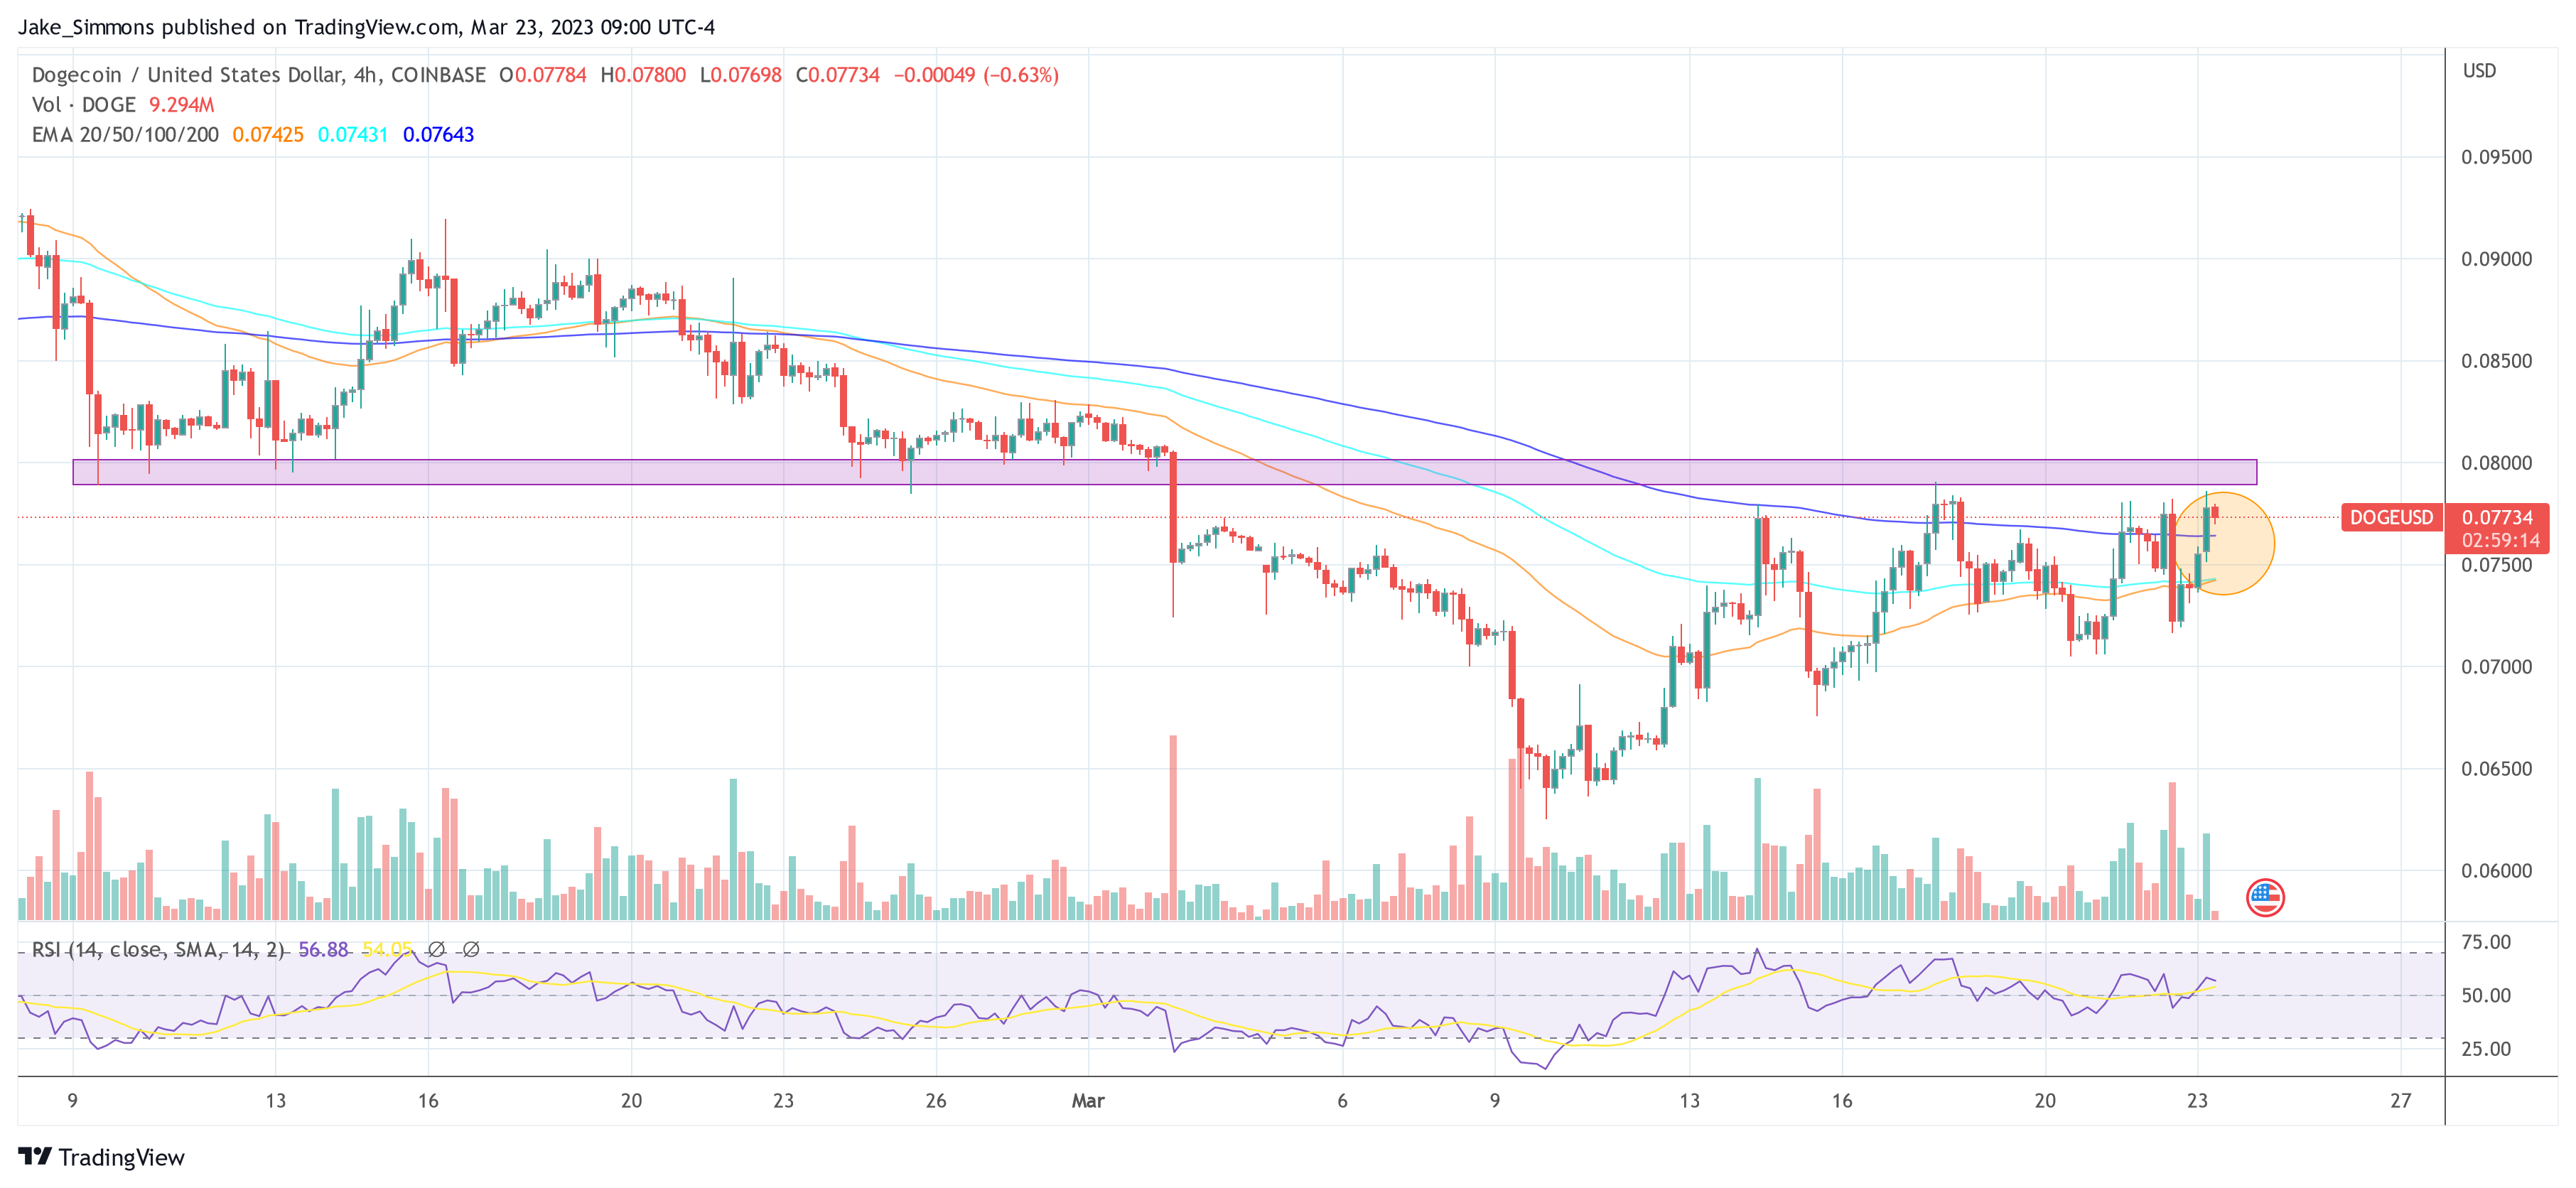Click the first empty-set symbol after RSI values
This screenshot has width=2576, height=1188.
click(x=437, y=949)
